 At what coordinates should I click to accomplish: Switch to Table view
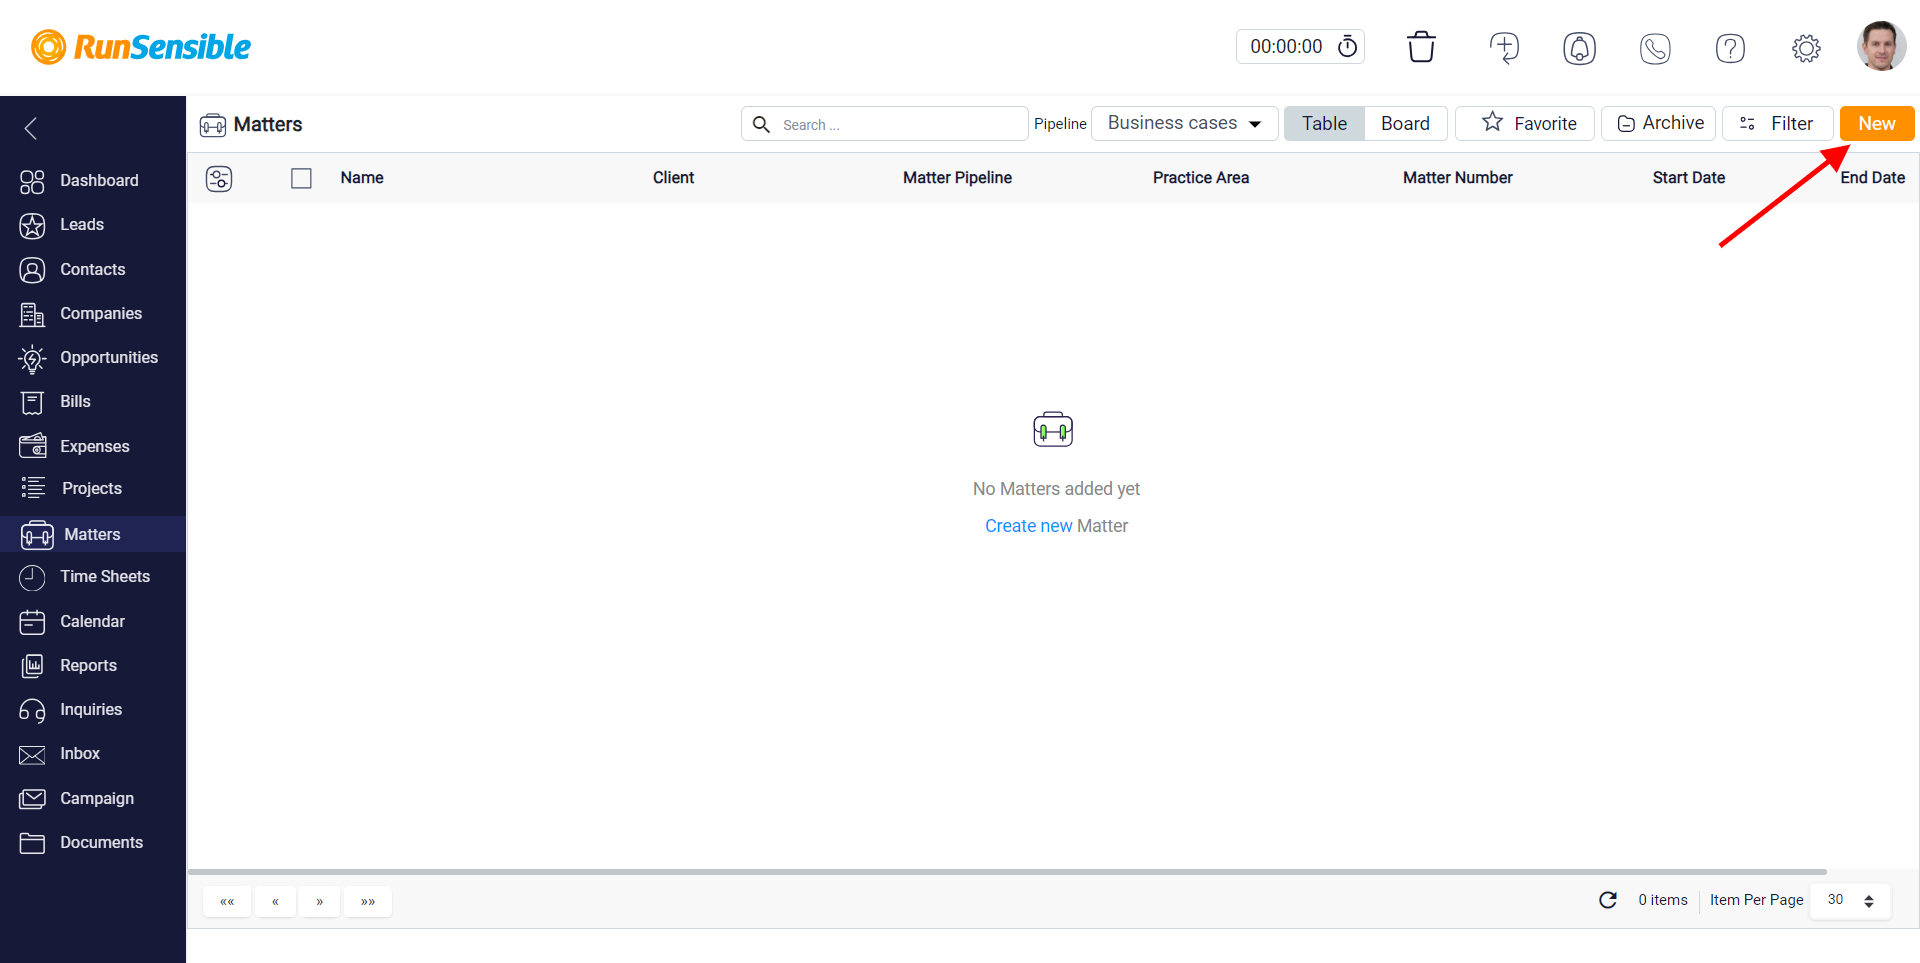coord(1324,123)
